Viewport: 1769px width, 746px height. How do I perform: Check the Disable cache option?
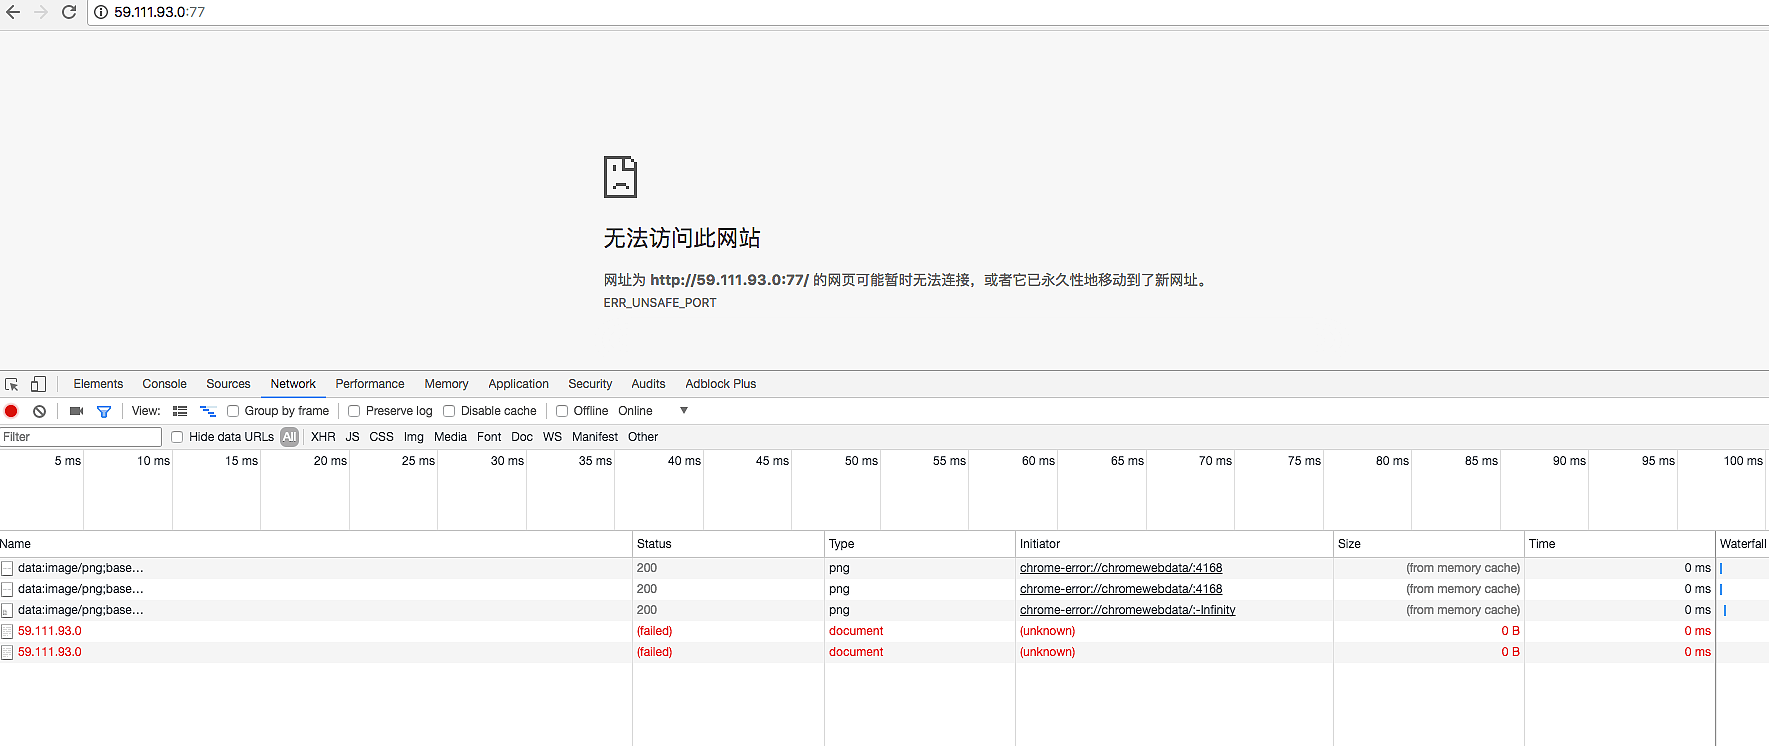[449, 411]
